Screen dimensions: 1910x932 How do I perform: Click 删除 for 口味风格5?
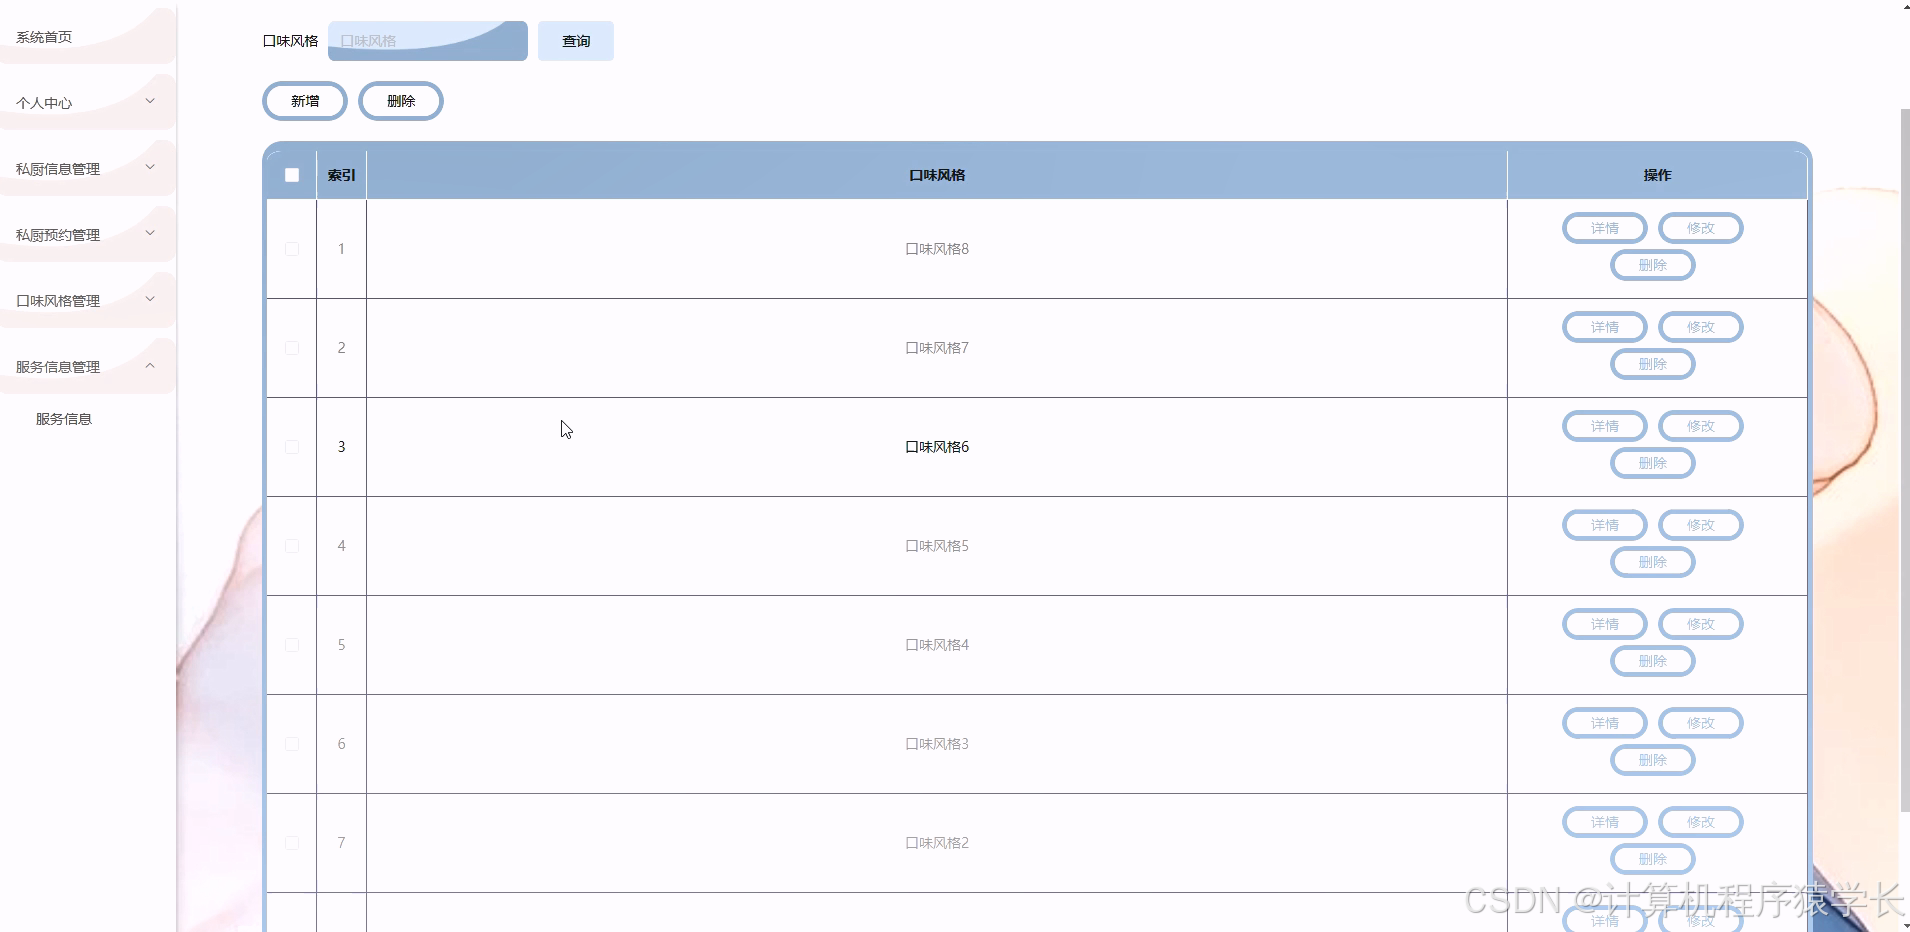click(x=1653, y=562)
